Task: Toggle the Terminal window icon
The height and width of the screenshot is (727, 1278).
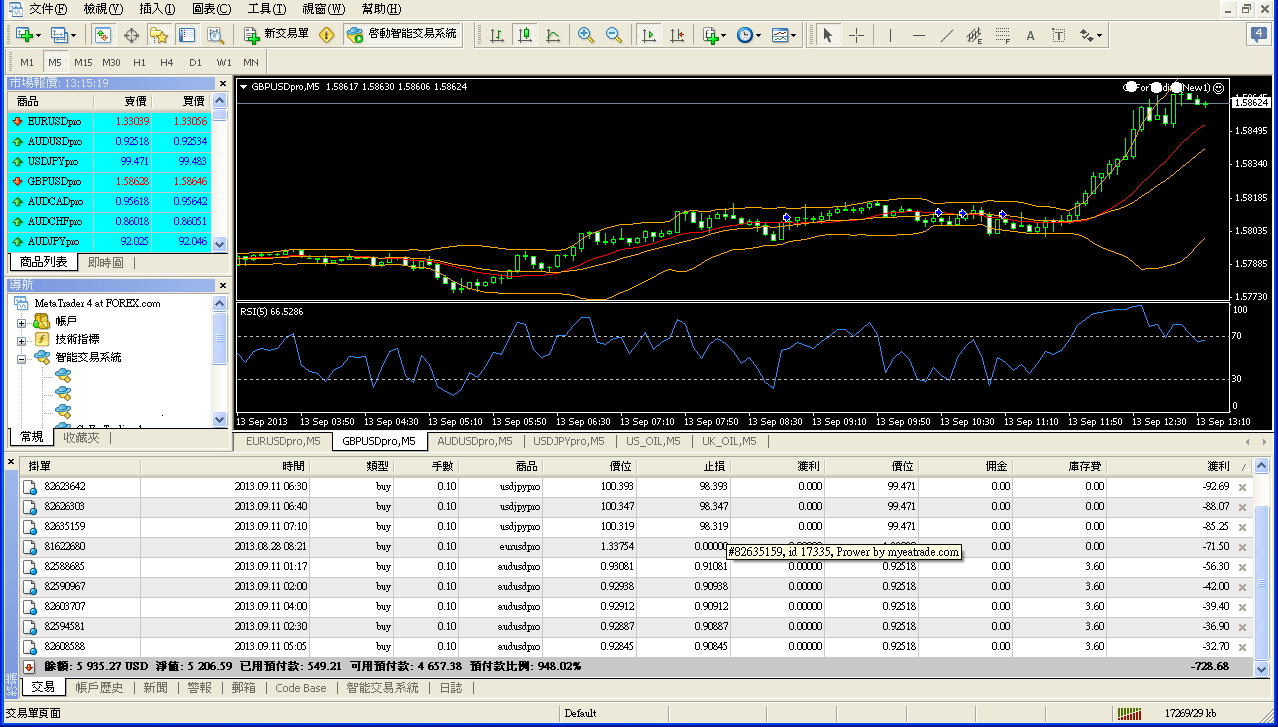Action: tap(186, 35)
